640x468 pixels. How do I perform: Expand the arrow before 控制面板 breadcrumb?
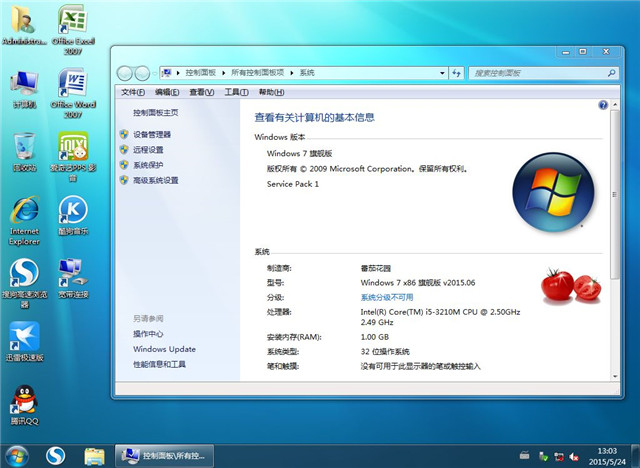178,73
